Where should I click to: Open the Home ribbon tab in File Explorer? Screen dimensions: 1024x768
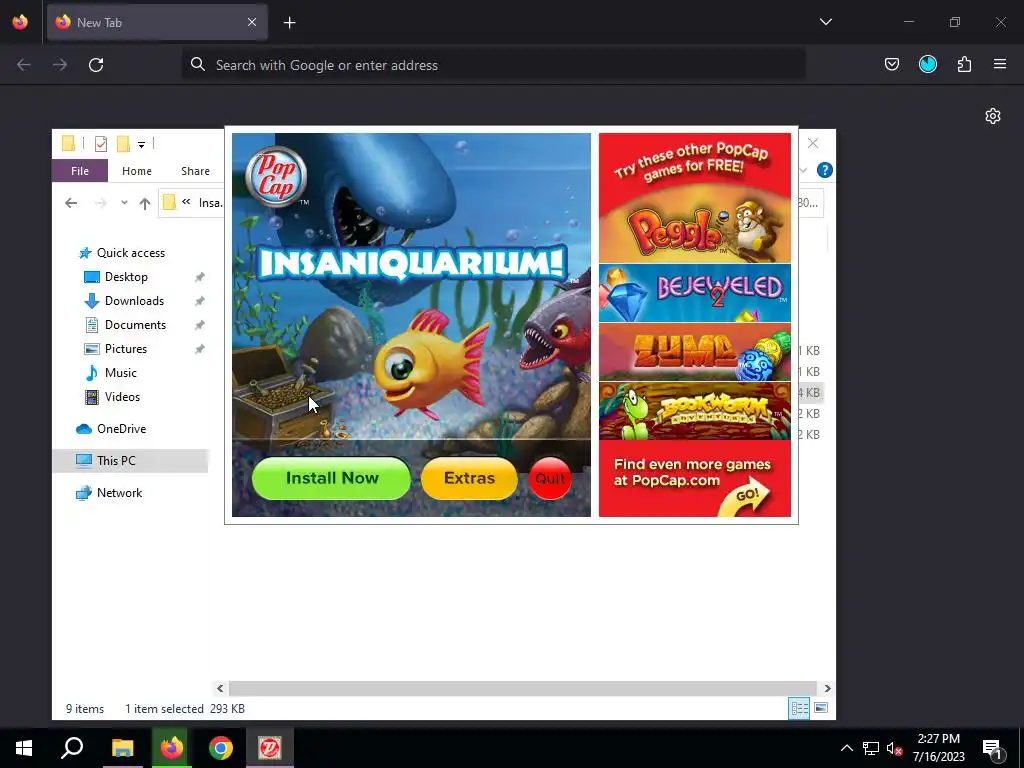136,171
